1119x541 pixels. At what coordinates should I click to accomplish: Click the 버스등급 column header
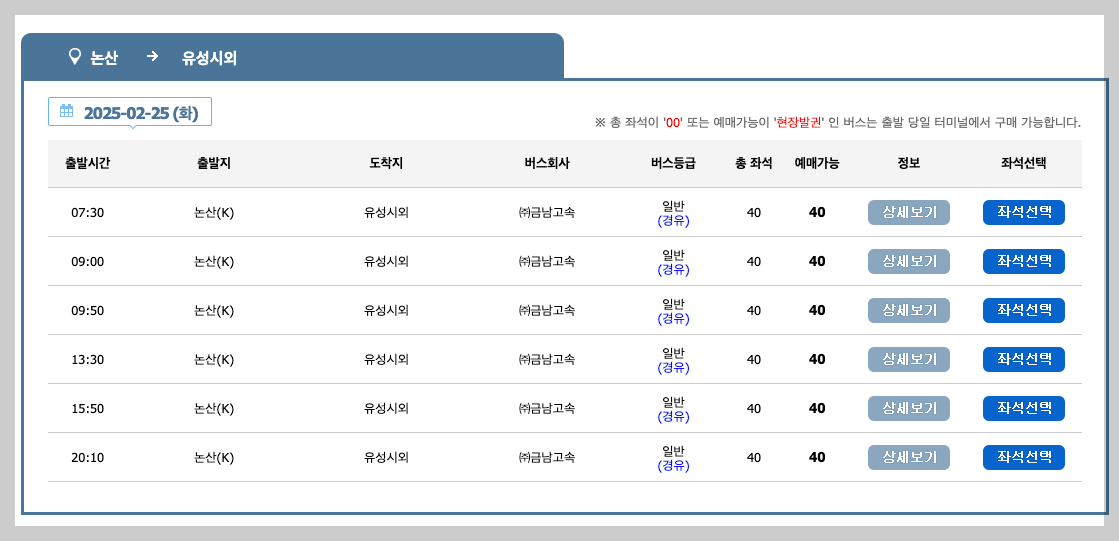(673, 163)
